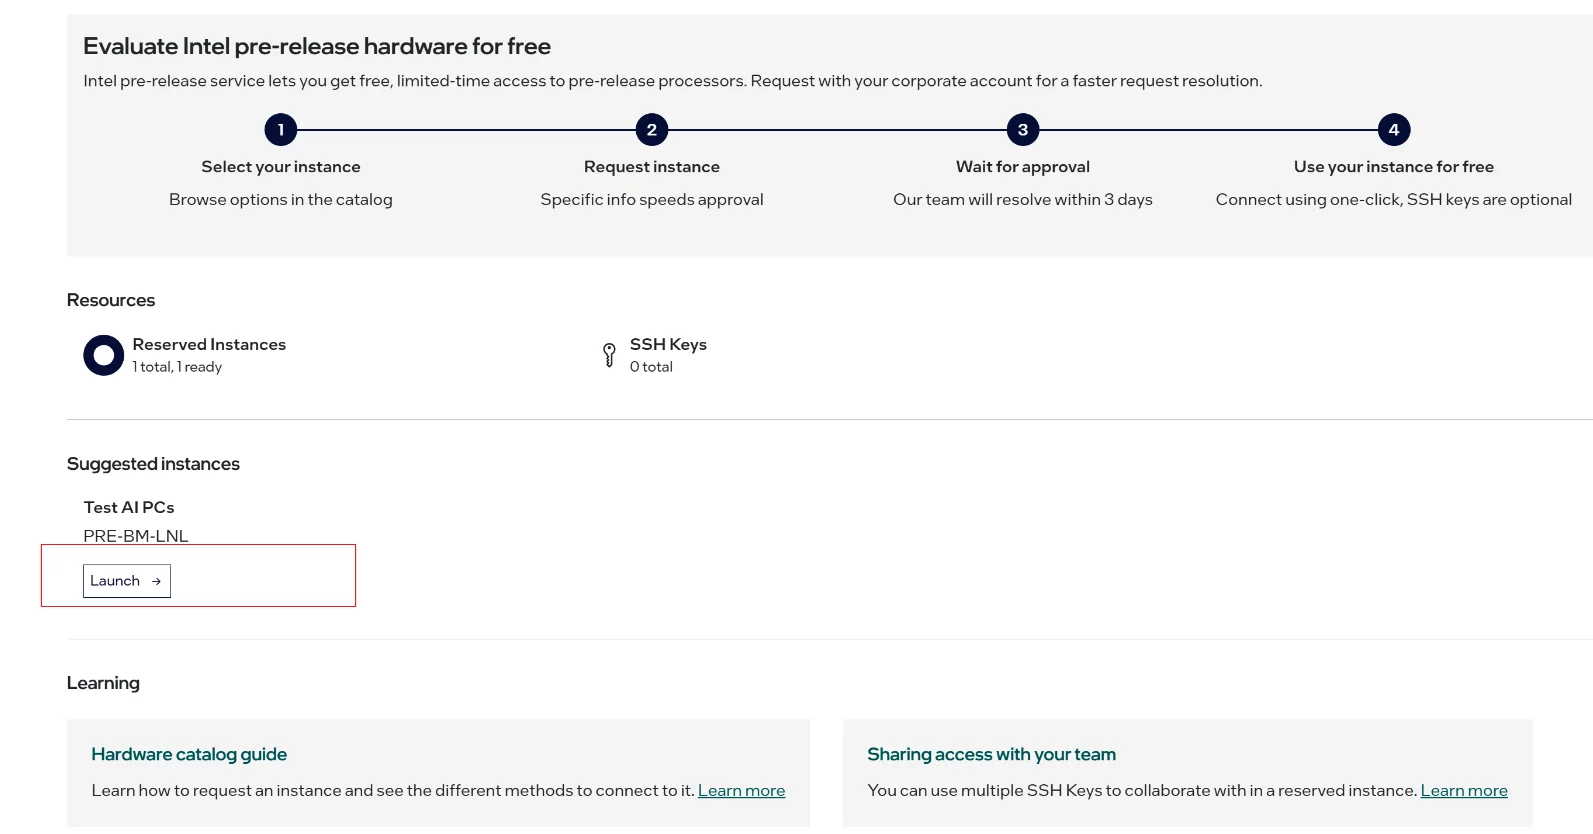This screenshot has width=1593, height=834.
Task: Open the Reserved Instances ring icon
Action: click(x=104, y=355)
